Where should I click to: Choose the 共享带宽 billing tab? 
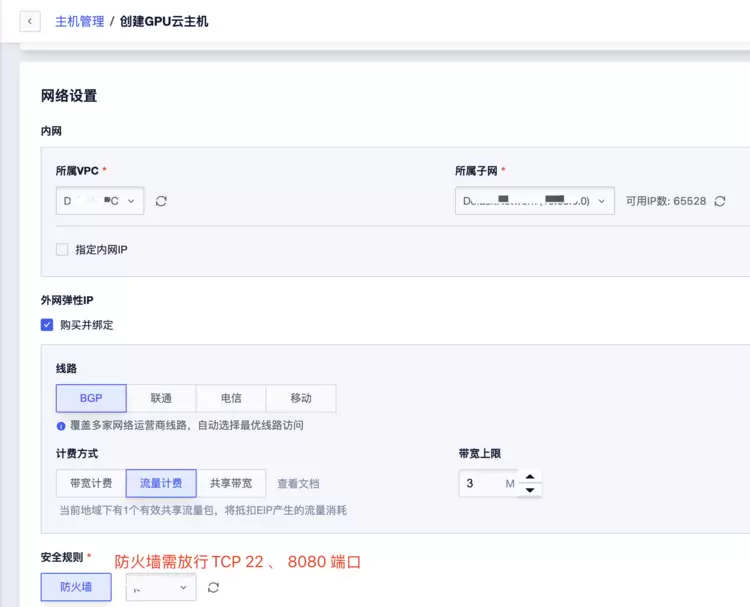pyautogui.click(x=231, y=484)
